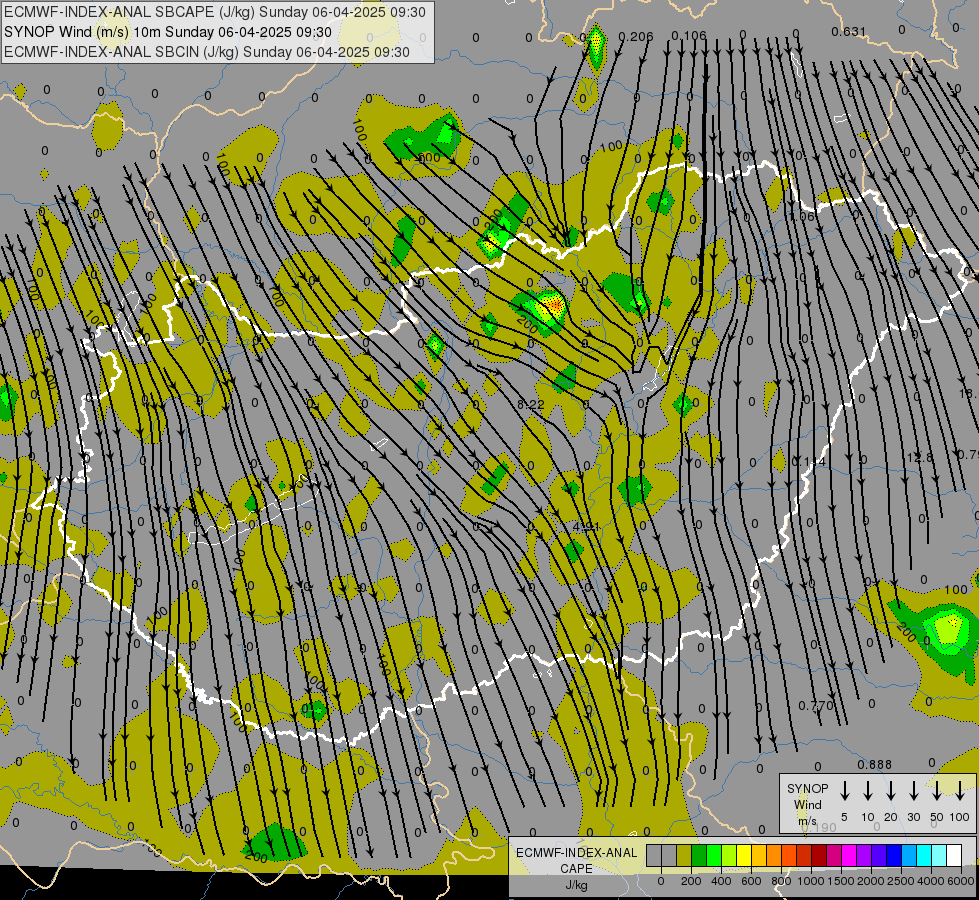Select the white swatch ending the CAPE scale

[x=954, y=856]
